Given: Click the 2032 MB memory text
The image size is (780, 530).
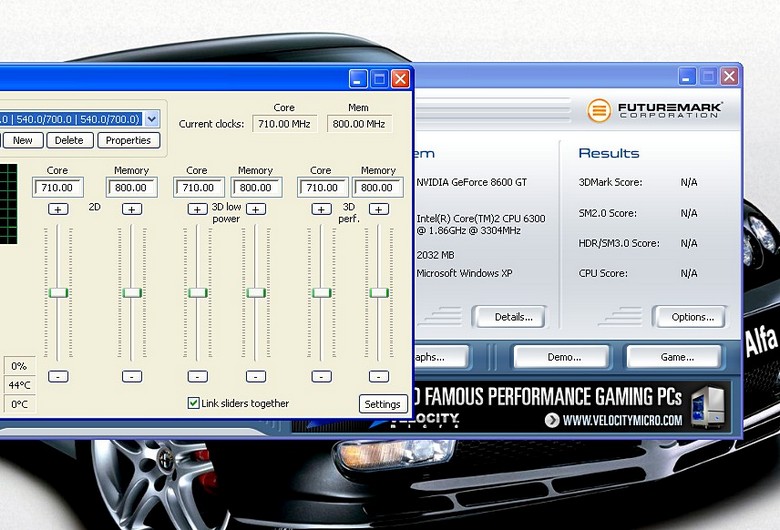Looking at the screenshot, I should click(x=435, y=255).
